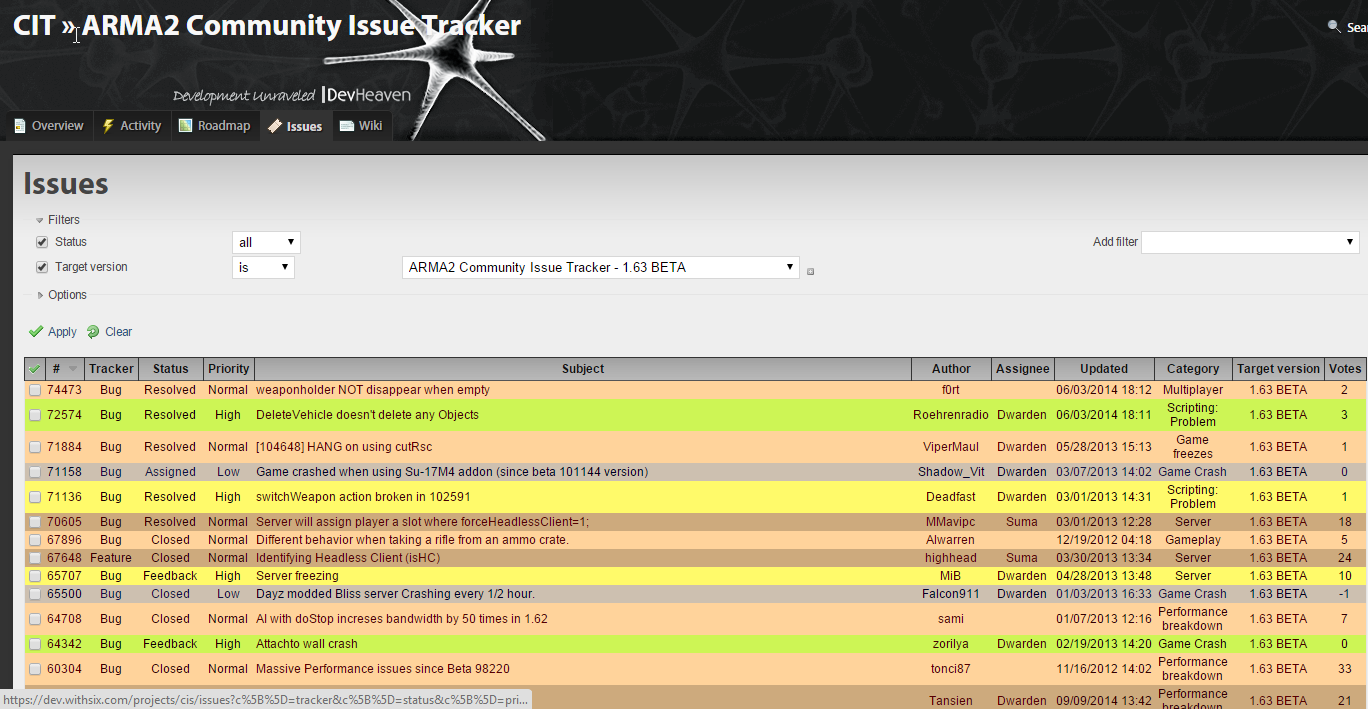
Task: Click the search magnifier icon
Action: tap(1334, 27)
